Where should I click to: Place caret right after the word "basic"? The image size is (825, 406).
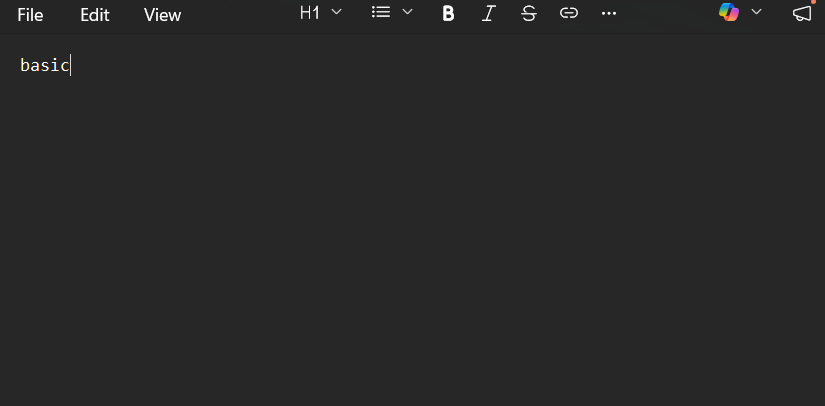pyautogui.click(x=70, y=66)
